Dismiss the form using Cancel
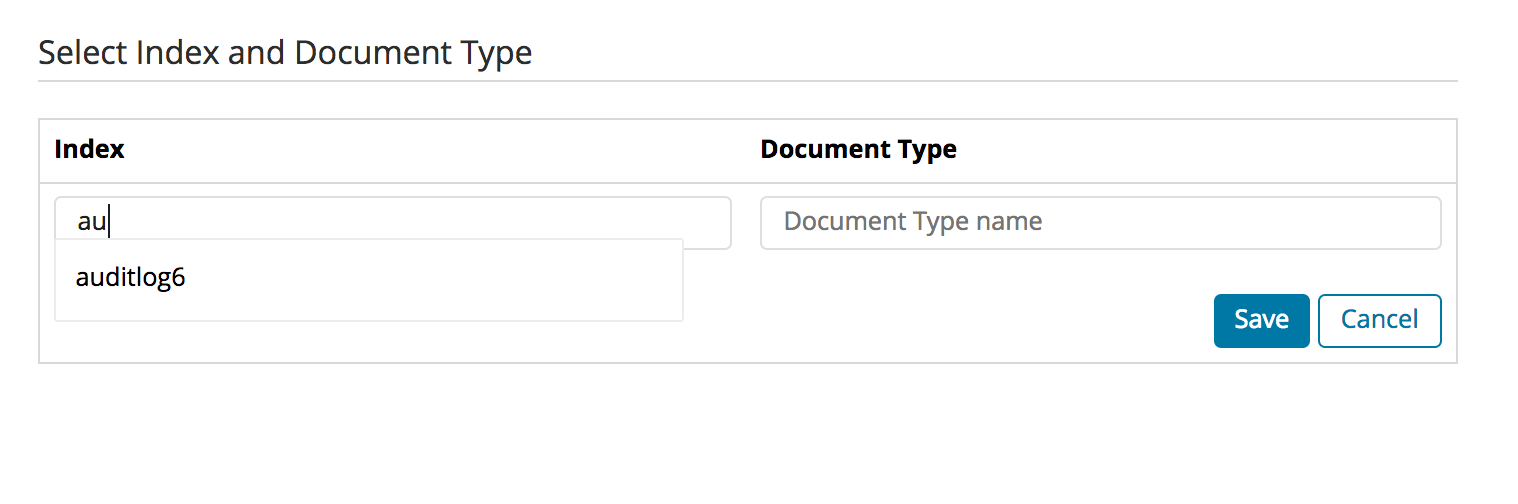 (x=1379, y=320)
